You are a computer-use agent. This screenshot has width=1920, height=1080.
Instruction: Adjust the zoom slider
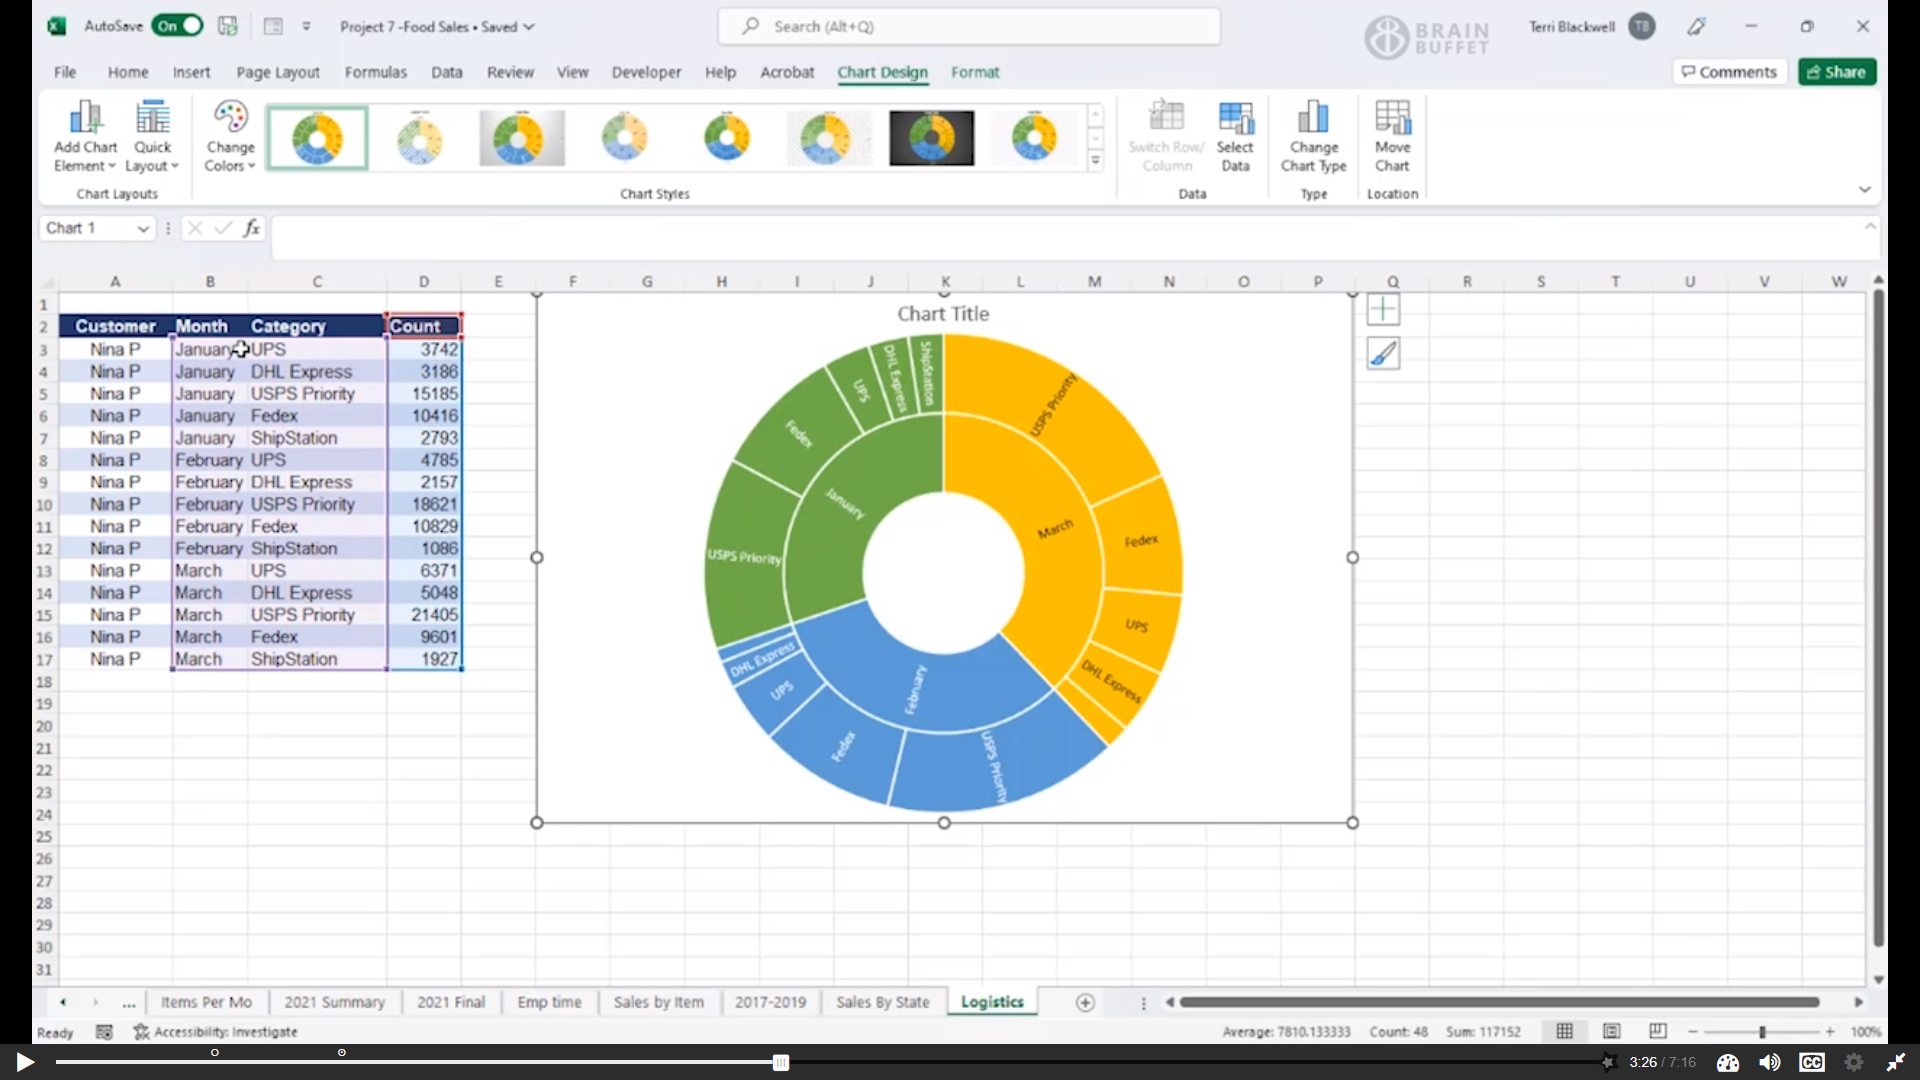1760,1031
